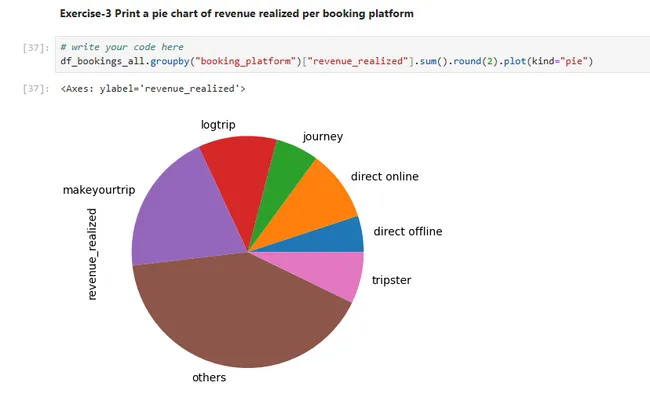This screenshot has width=650, height=404.
Task: Click the rotated revenue_realized axis label
Action: (x=92, y=254)
